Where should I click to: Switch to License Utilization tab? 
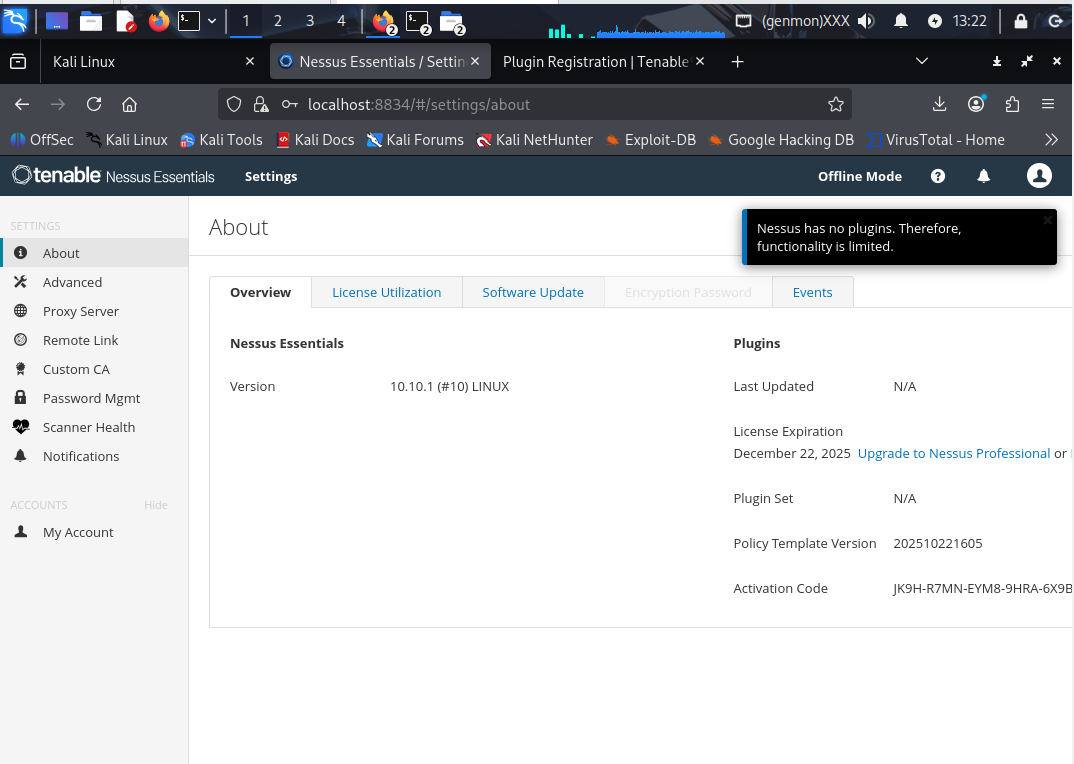(386, 293)
